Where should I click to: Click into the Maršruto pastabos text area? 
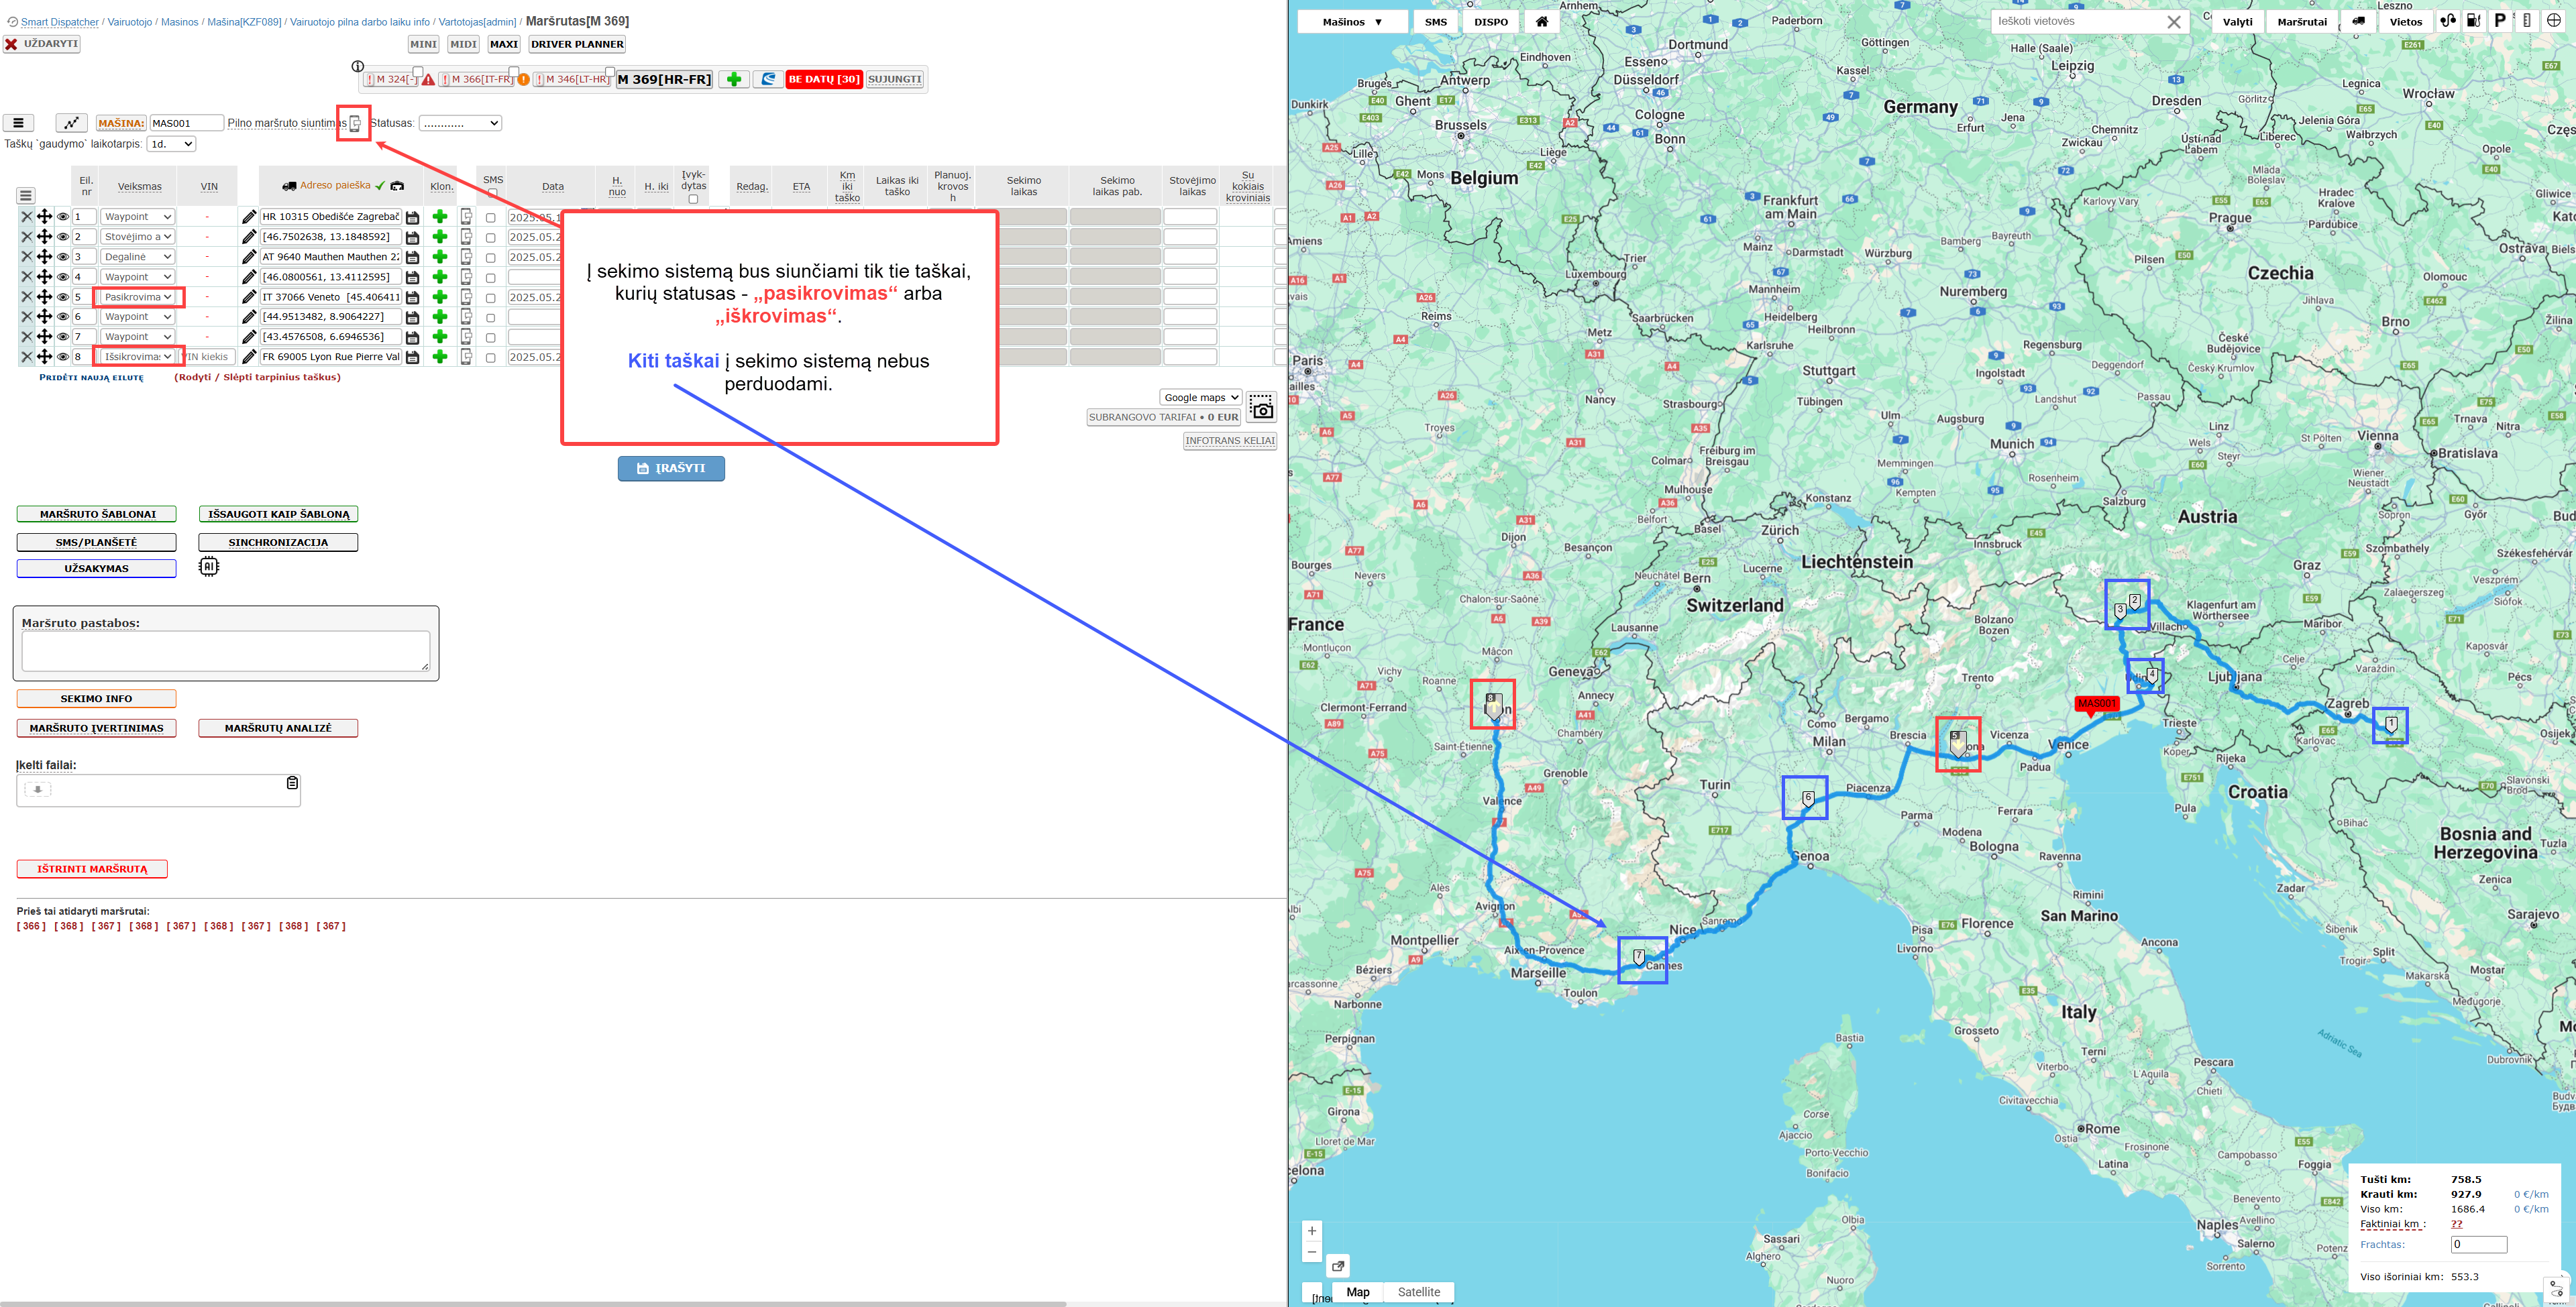click(226, 651)
